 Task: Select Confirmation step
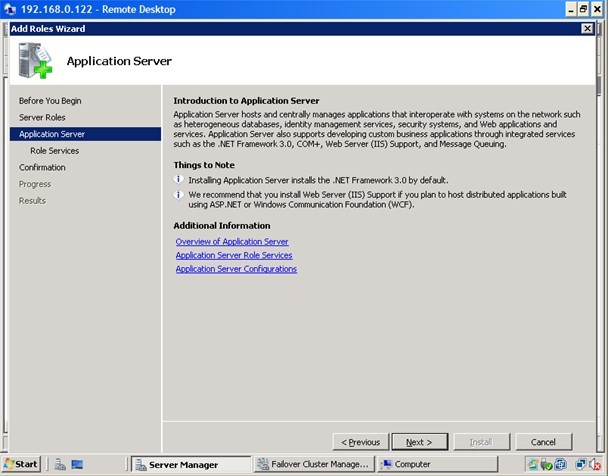42,167
